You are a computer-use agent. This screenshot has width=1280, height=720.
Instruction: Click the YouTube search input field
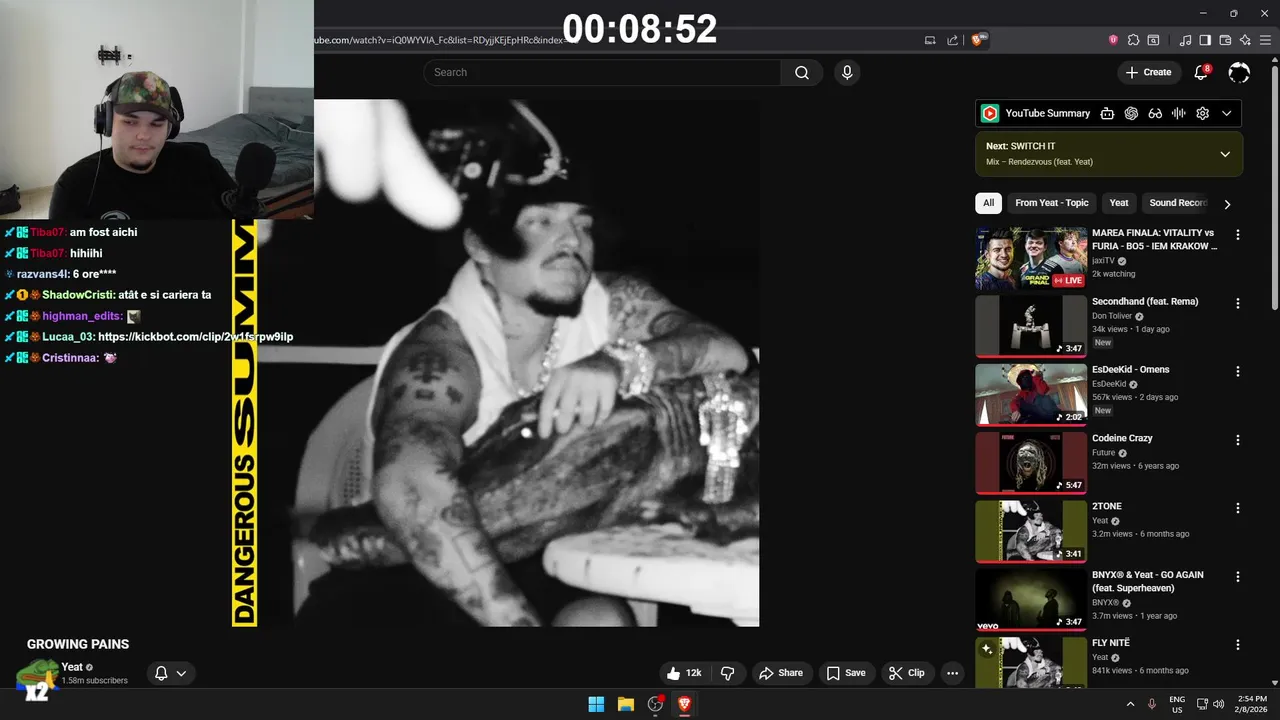(x=603, y=72)
